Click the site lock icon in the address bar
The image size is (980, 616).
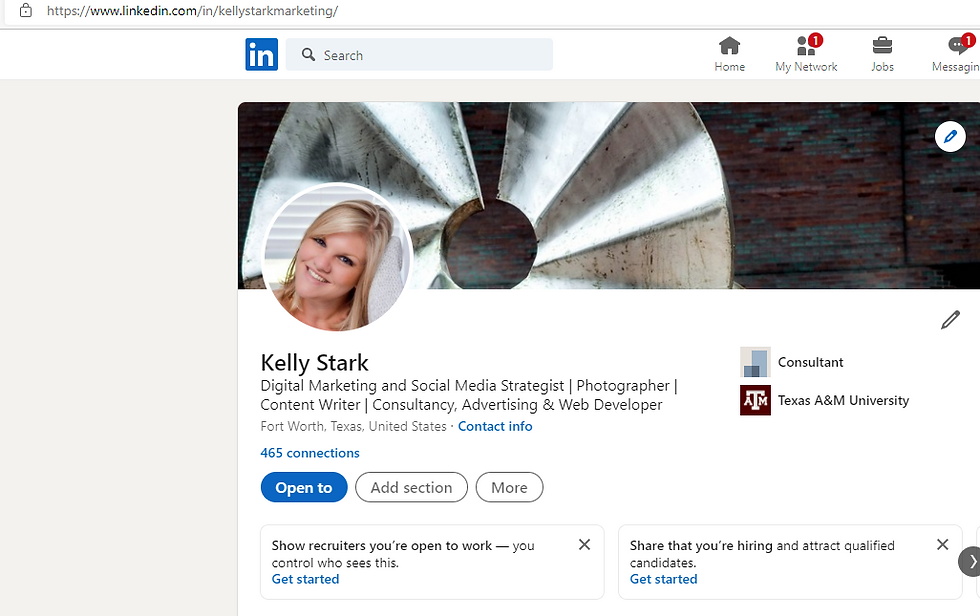(x=26, y=11)
